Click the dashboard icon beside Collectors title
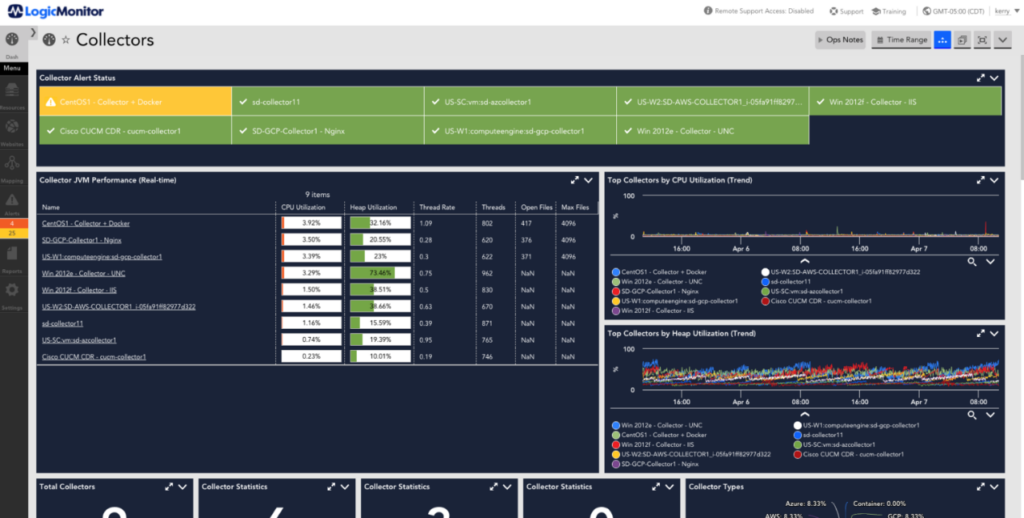Screen dimensions: 1024x518 pos(49,40)
